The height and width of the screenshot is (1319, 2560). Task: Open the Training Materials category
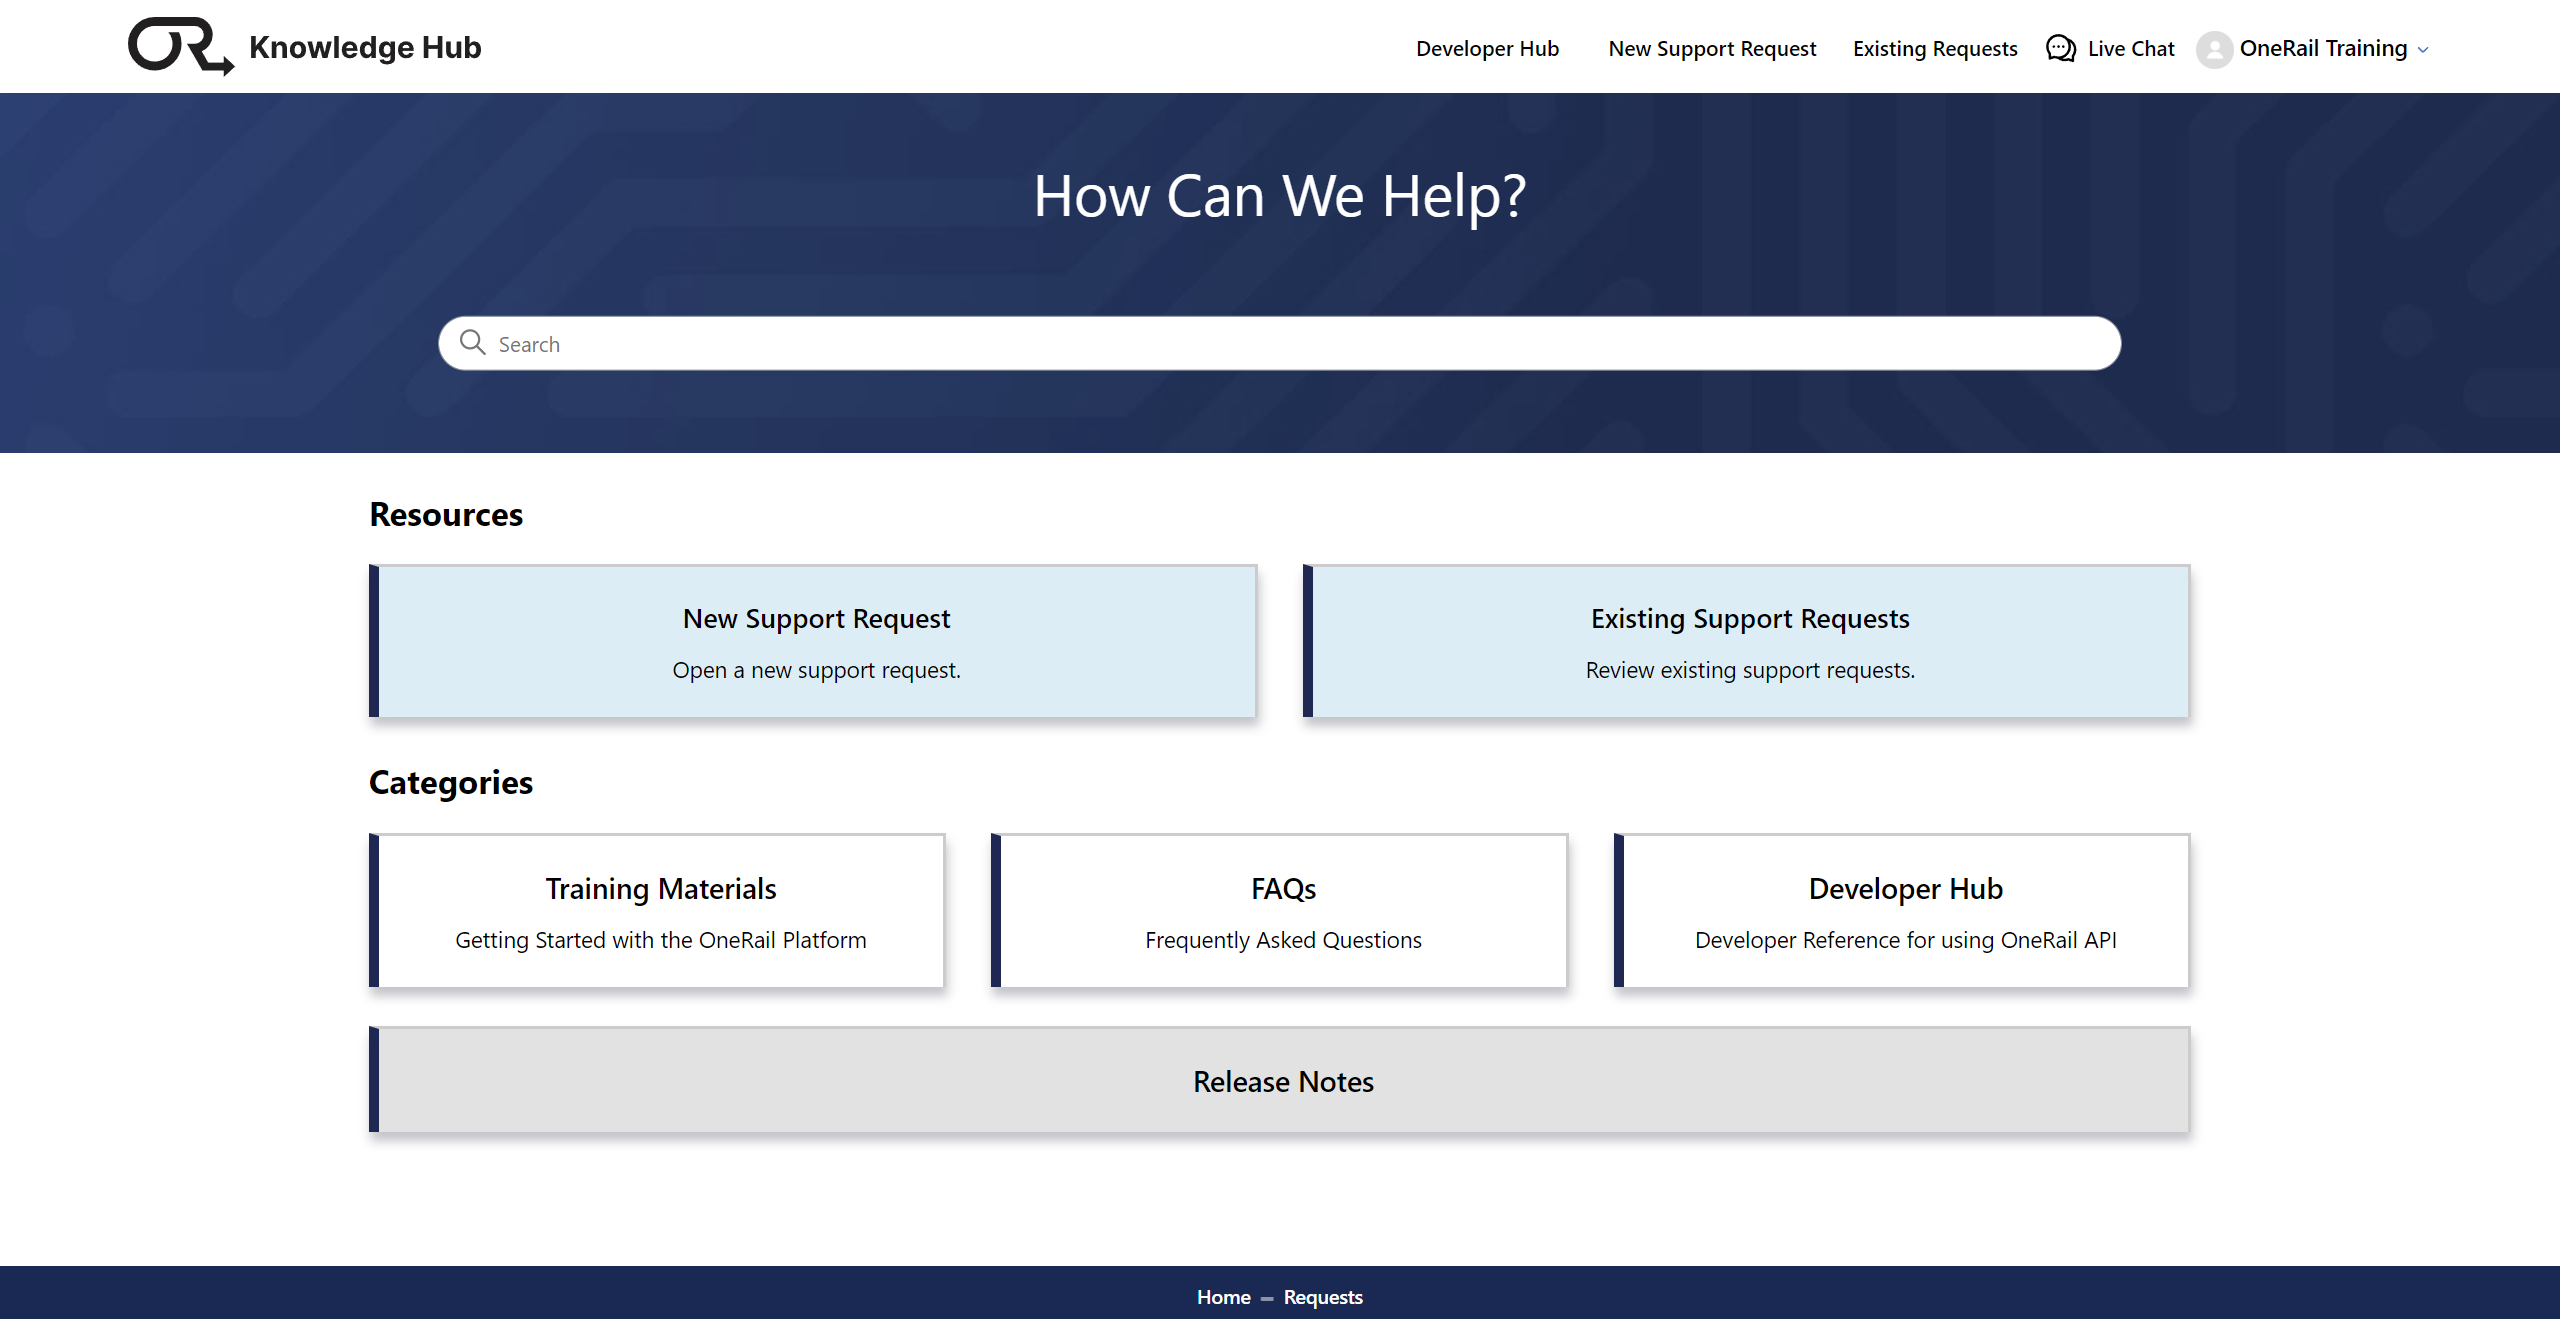(657, 911)
